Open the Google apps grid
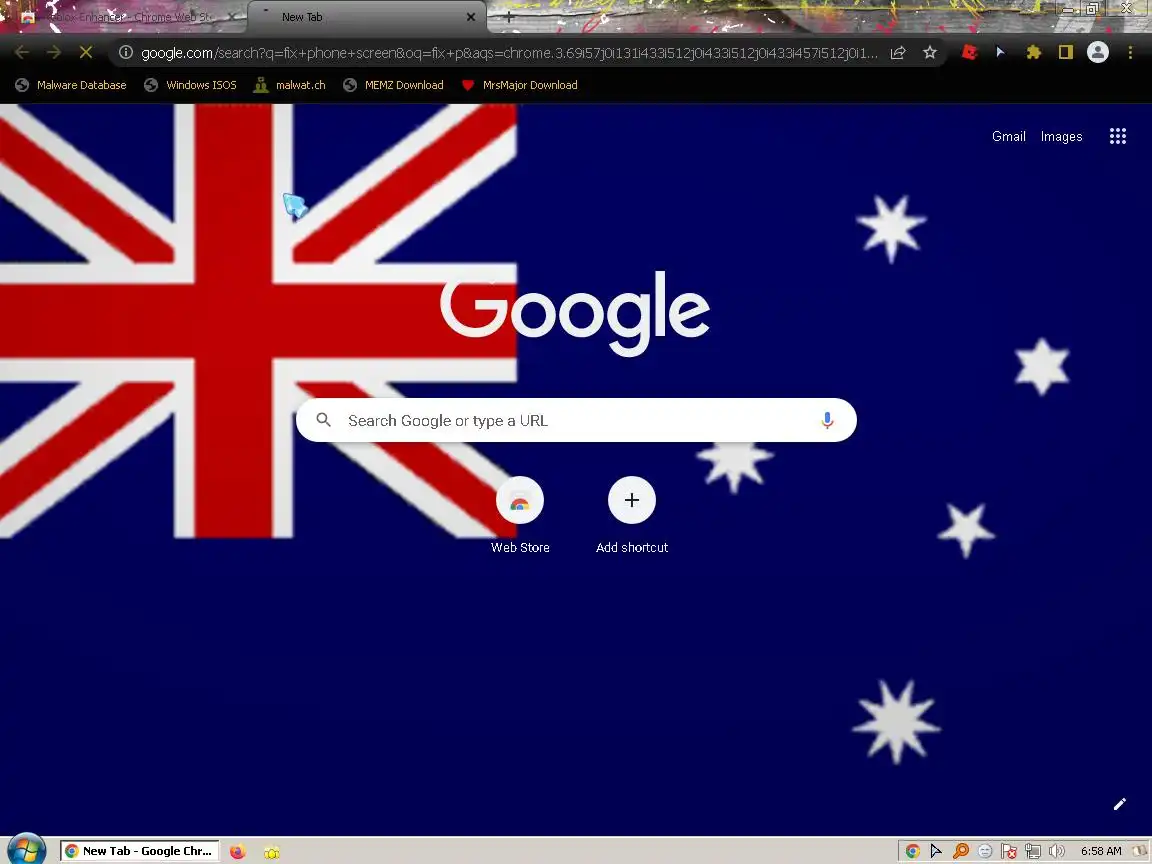The image size is (1152, 864). (1117, 136)
